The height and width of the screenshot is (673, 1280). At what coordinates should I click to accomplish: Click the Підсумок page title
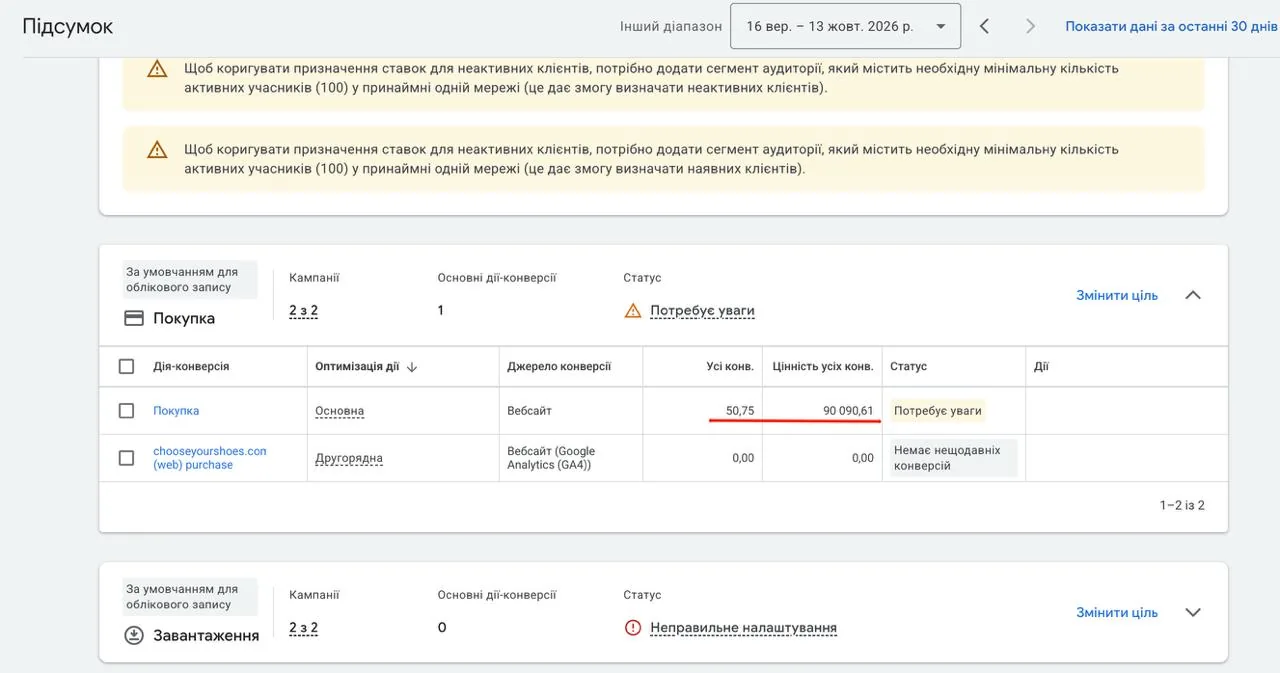click(68, 27)
